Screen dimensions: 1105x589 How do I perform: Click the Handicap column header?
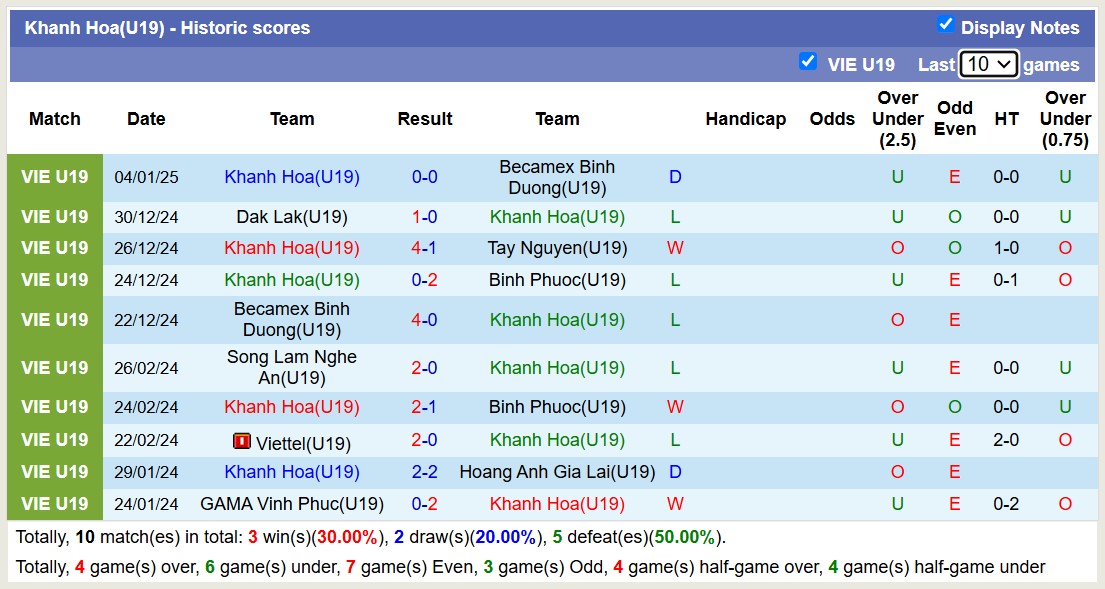[x=745, y=119]
